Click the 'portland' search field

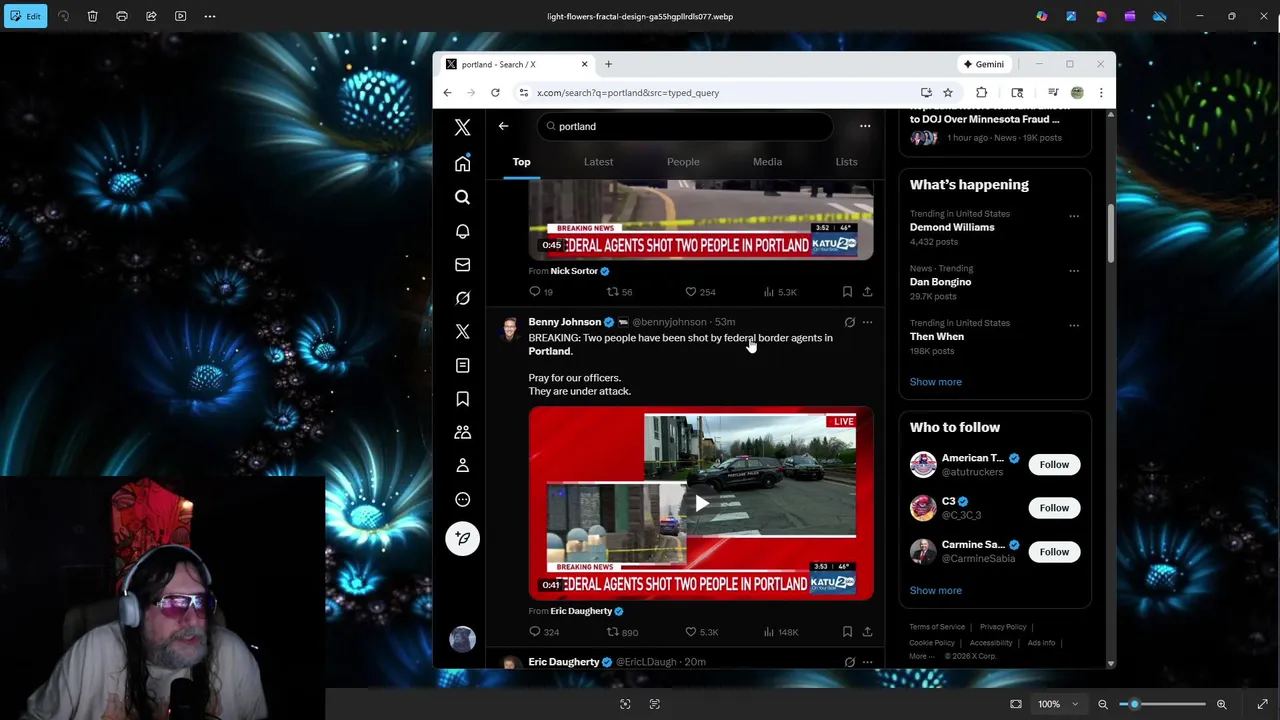point(685,126)
